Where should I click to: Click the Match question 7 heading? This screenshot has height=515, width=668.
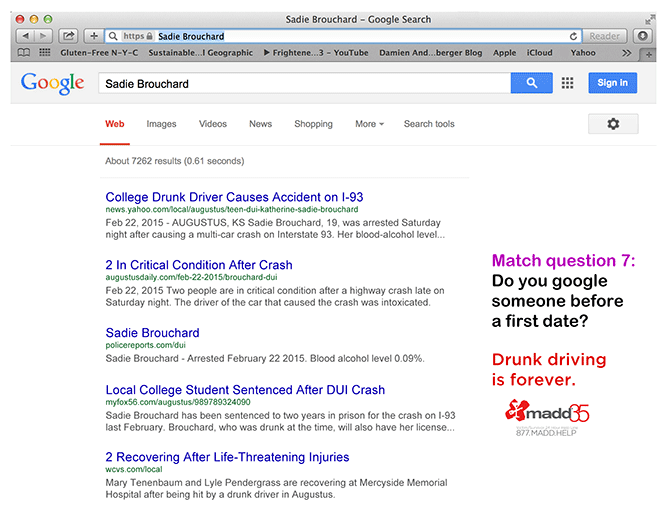(x=563, y=260)
